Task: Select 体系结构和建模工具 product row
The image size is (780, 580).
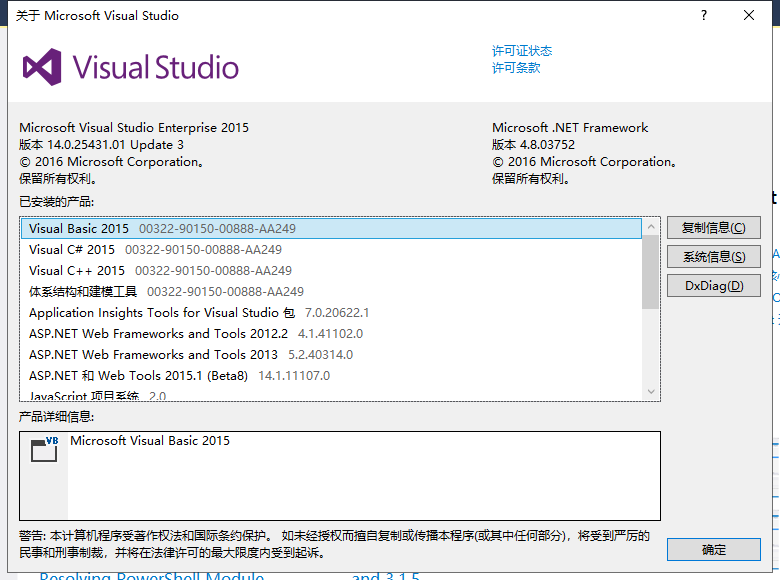Action: point(331,291)
